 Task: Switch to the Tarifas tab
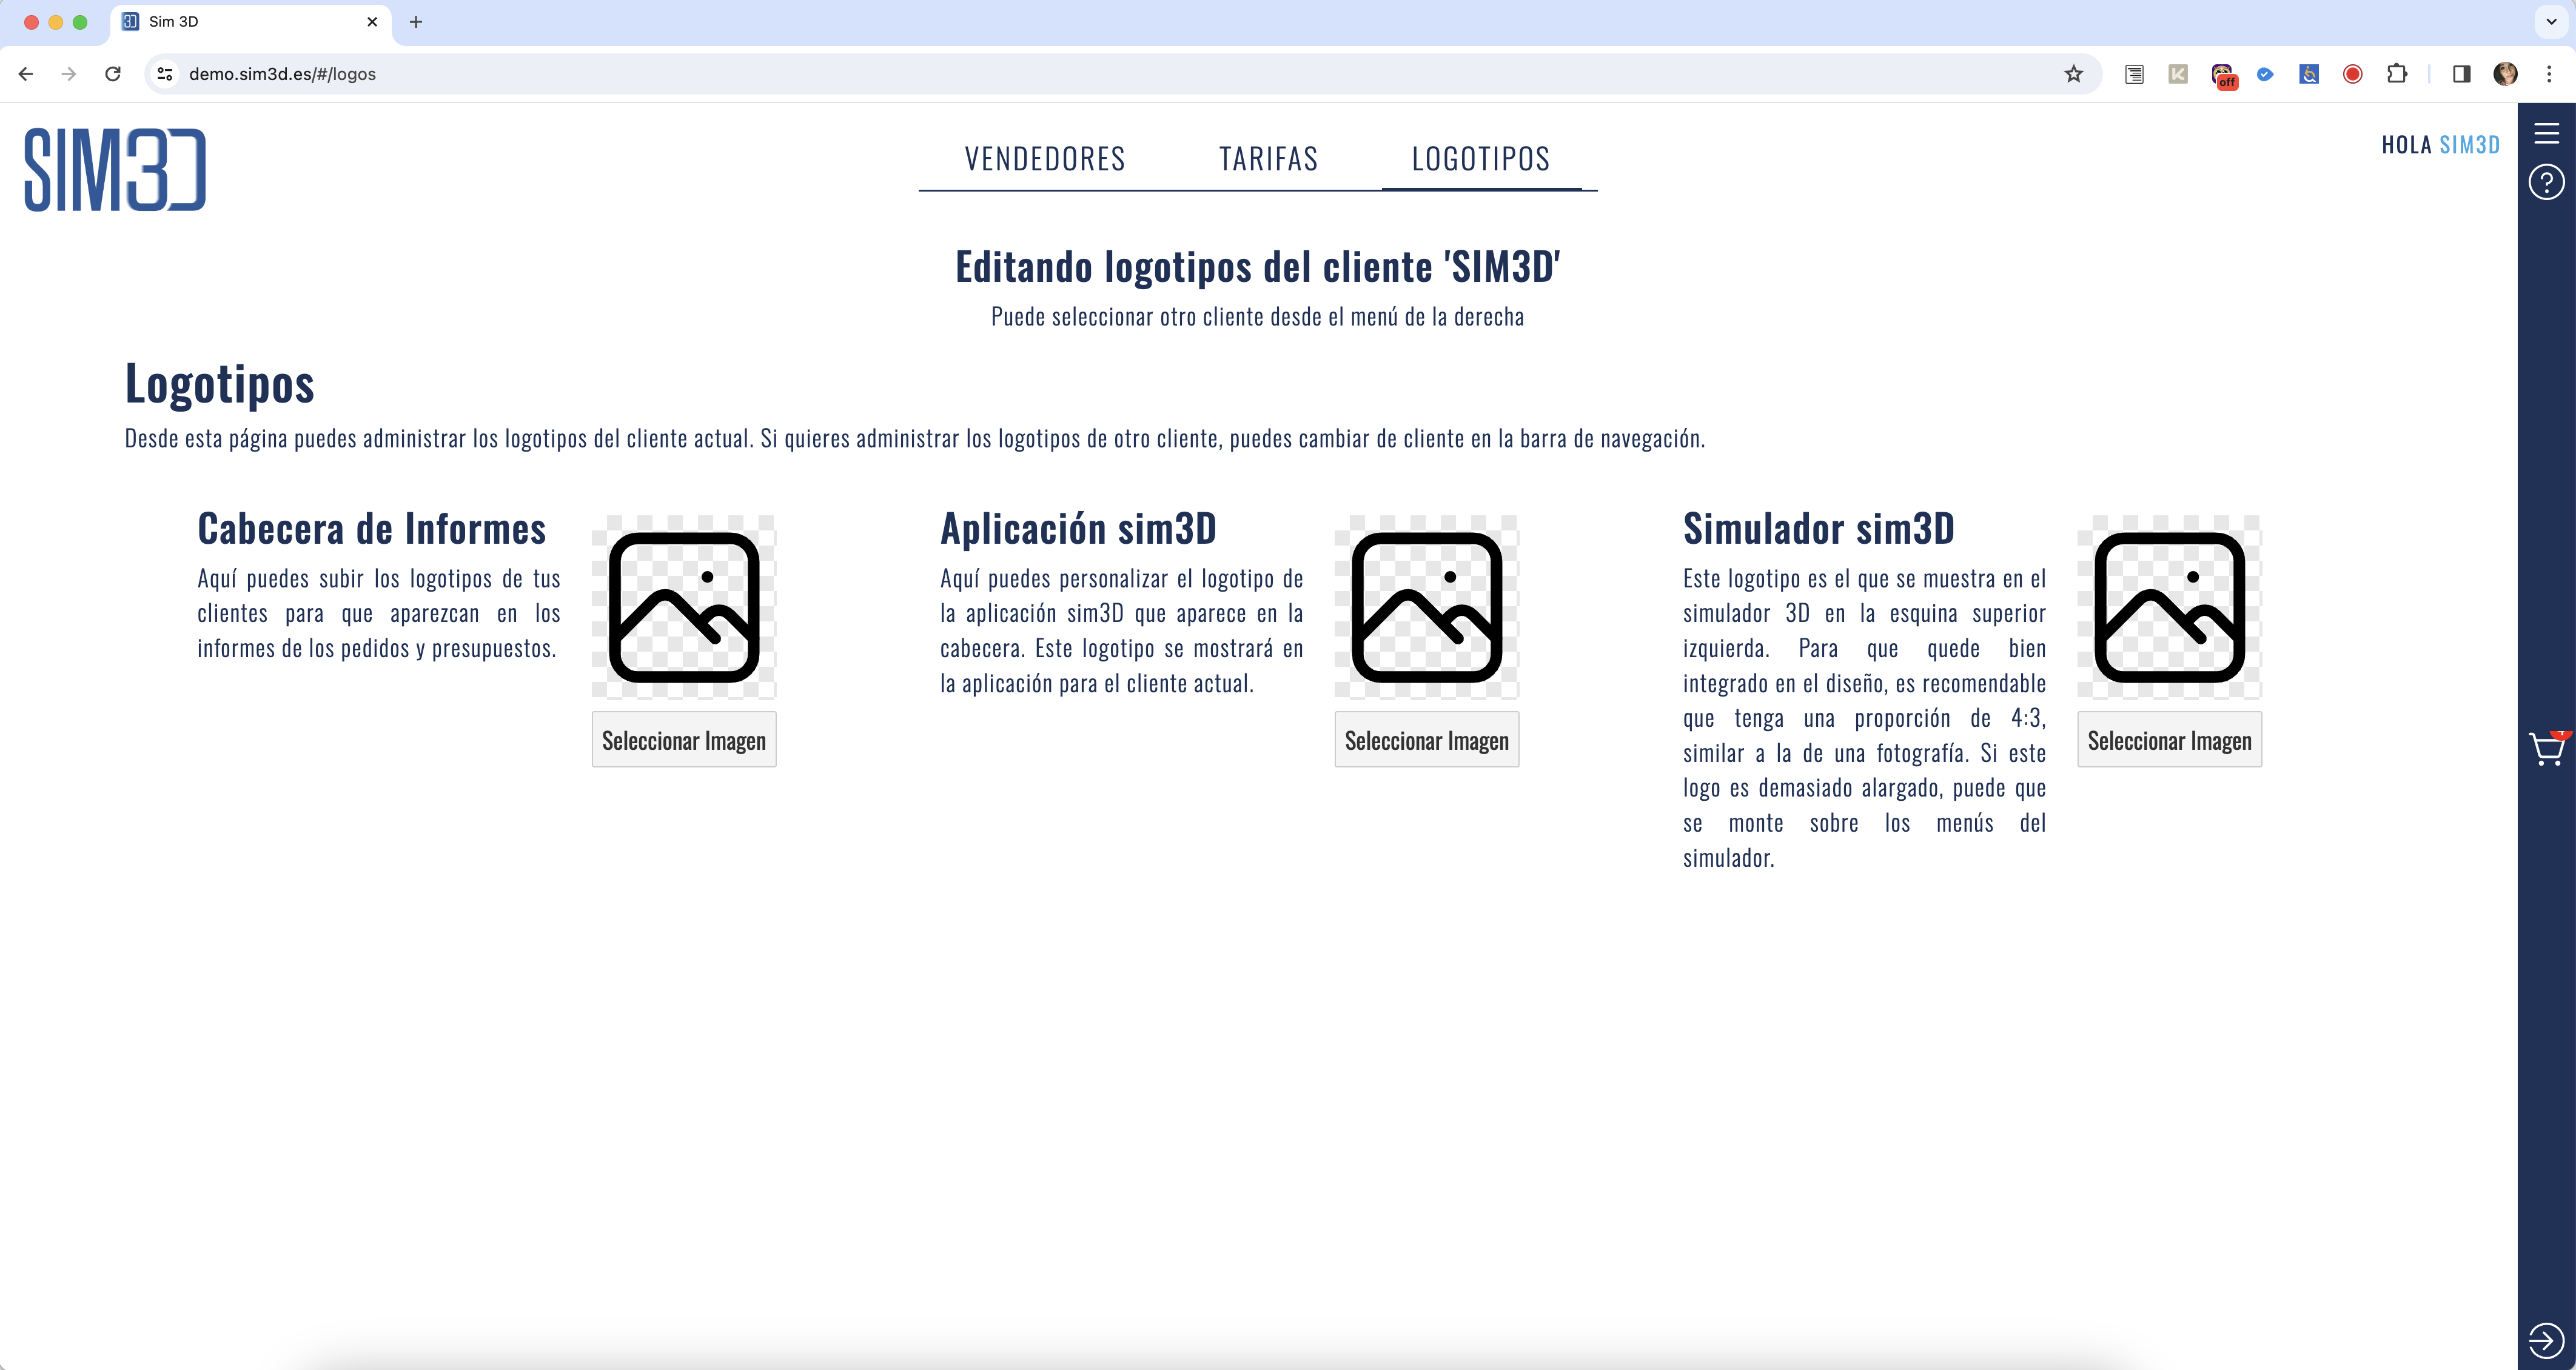(x=1268, y=159)
